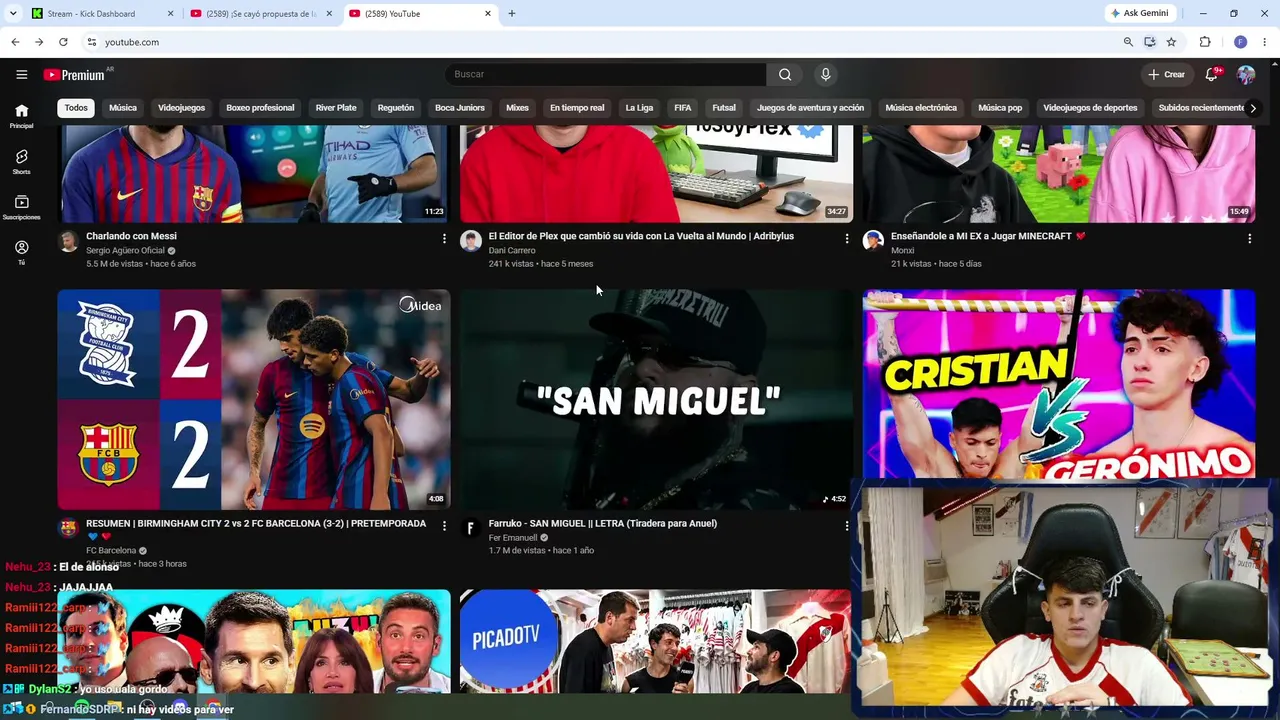Select the Videojuegos filter chip
Screen dimensions: 1280x720
click(181, 108)
